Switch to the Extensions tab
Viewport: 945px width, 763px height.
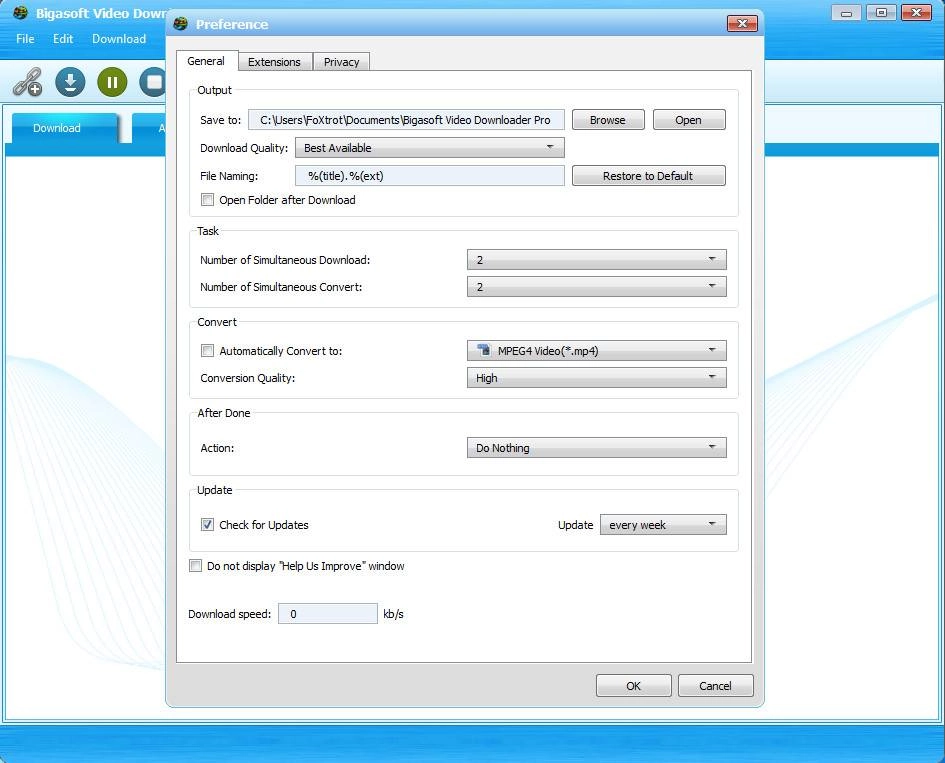pos(274,61)
